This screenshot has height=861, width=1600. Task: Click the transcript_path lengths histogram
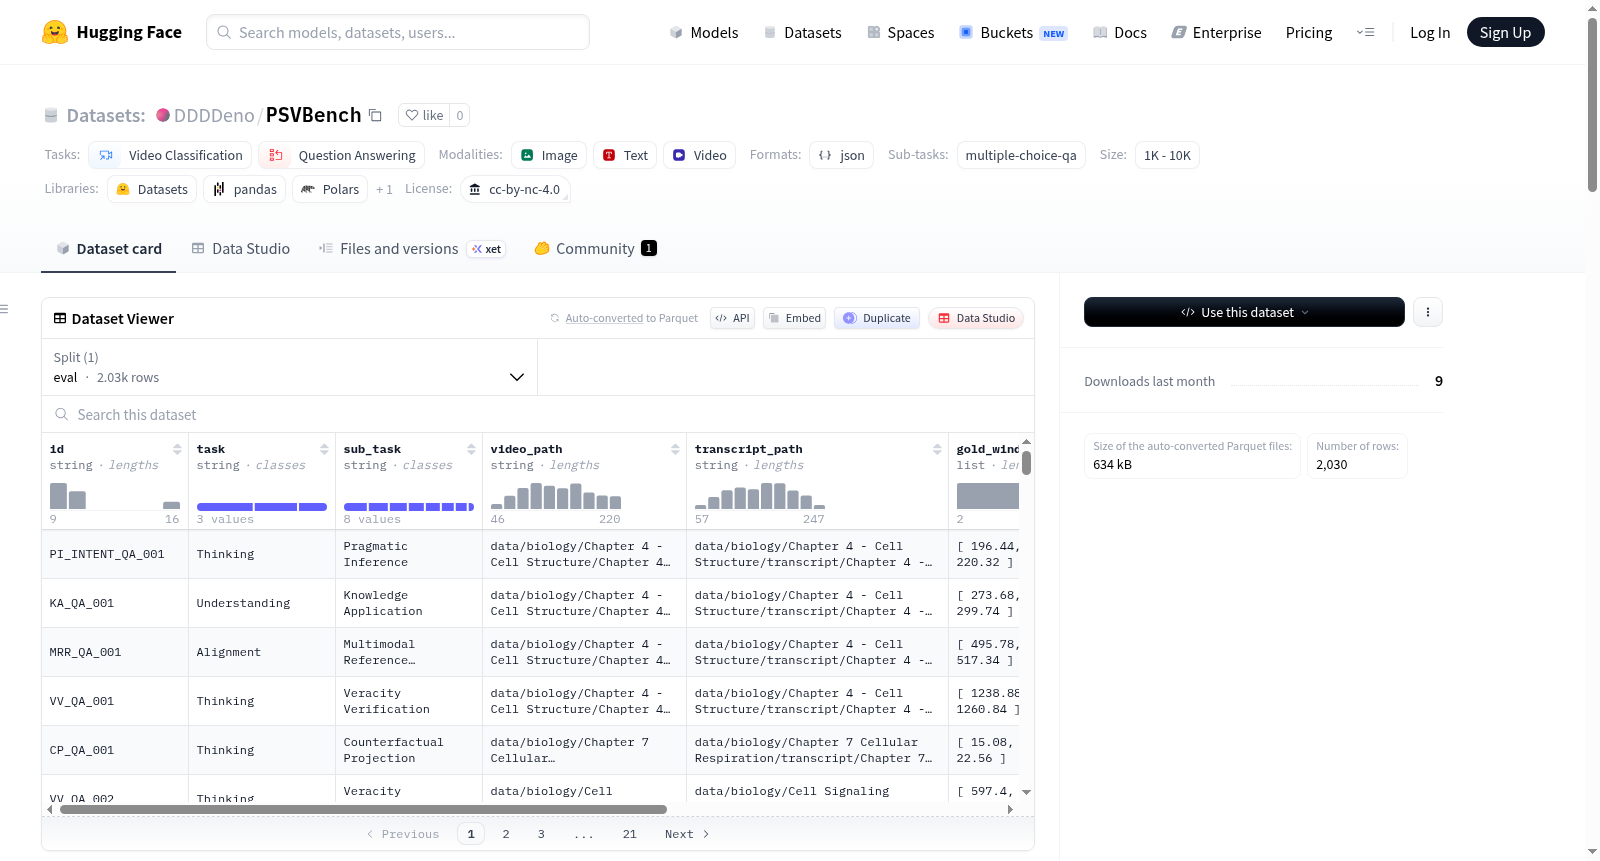tap(760, 496)
